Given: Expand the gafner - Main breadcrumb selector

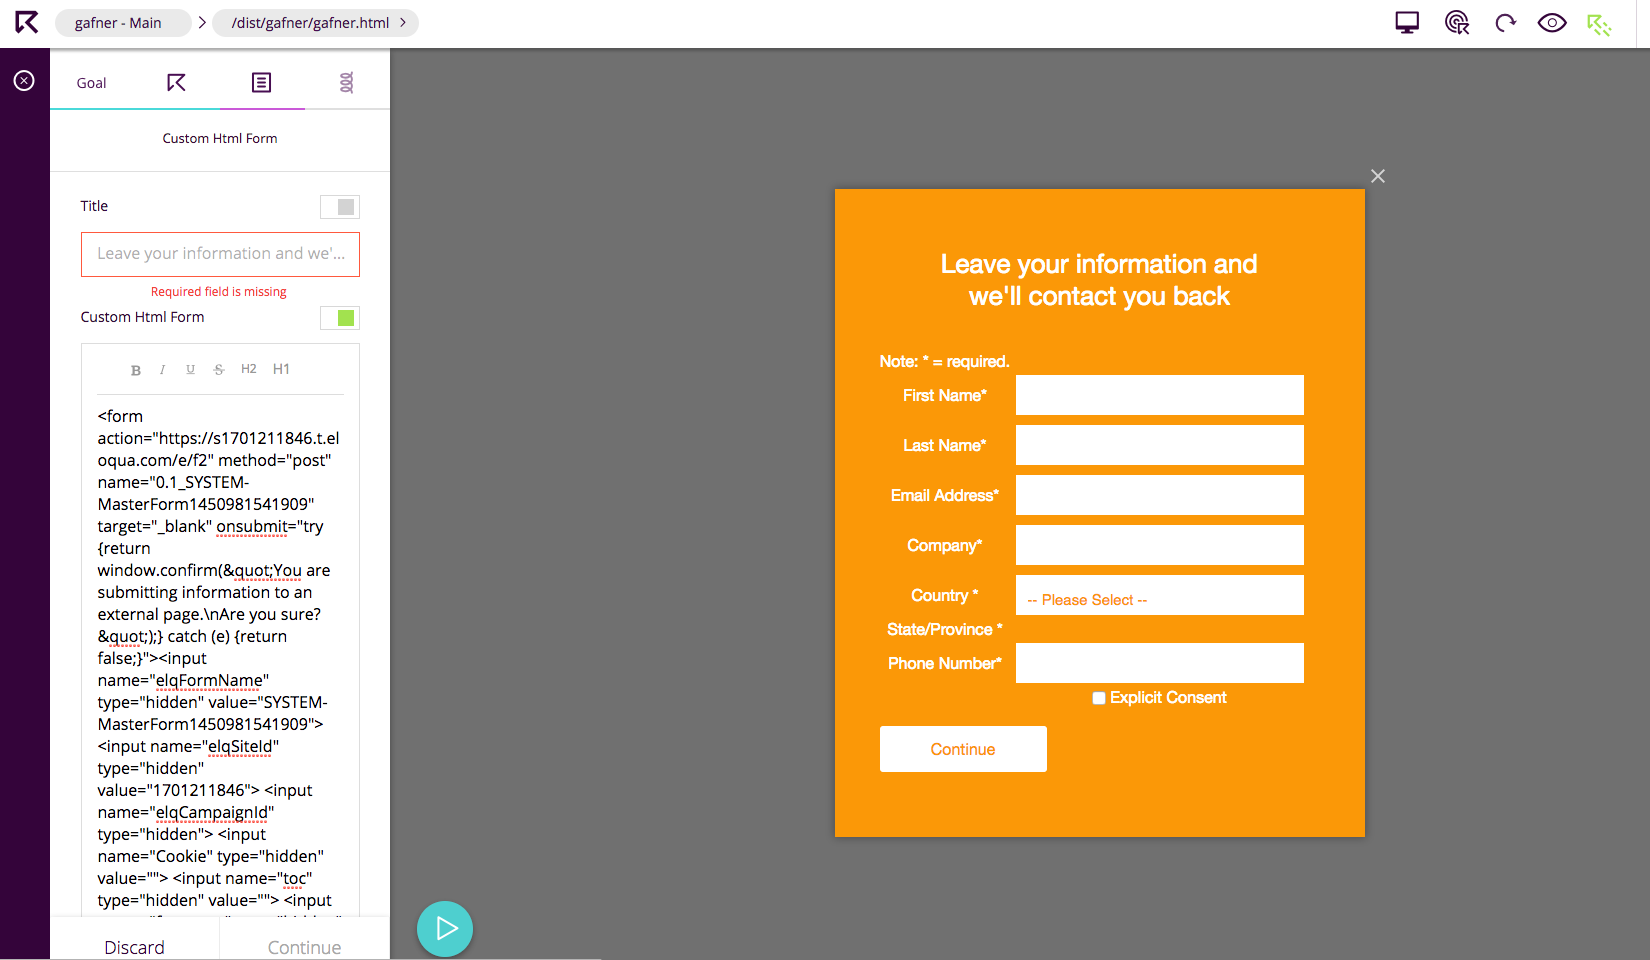Looking at the screenshot, I should (122, 23).
